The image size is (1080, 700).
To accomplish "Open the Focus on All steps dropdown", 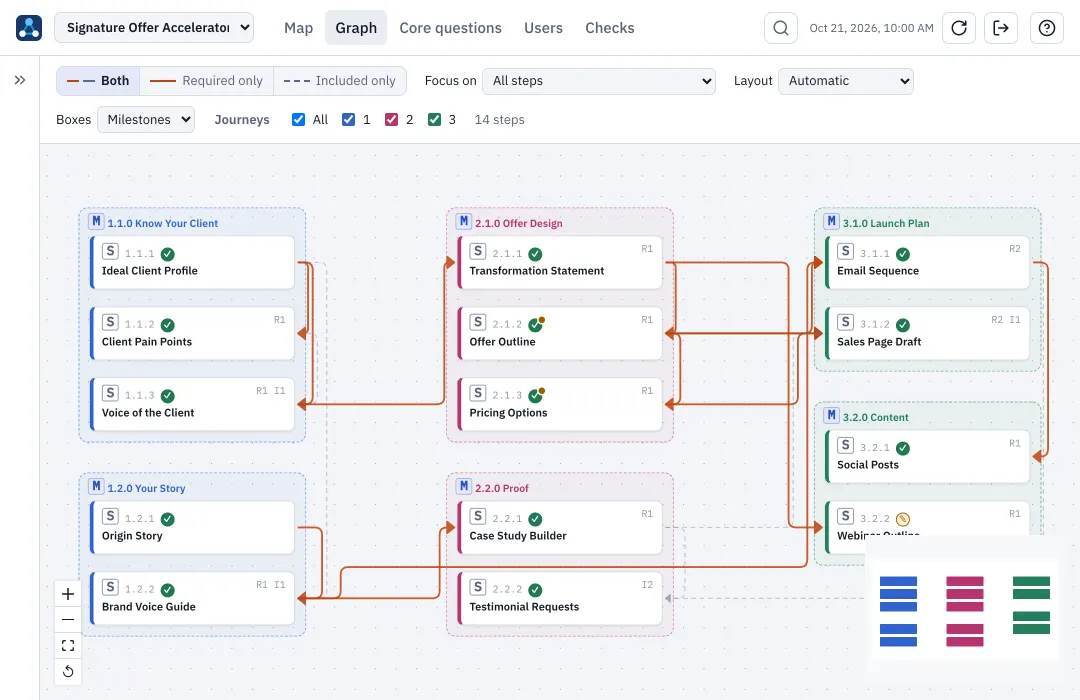I will tap(599, 81).
